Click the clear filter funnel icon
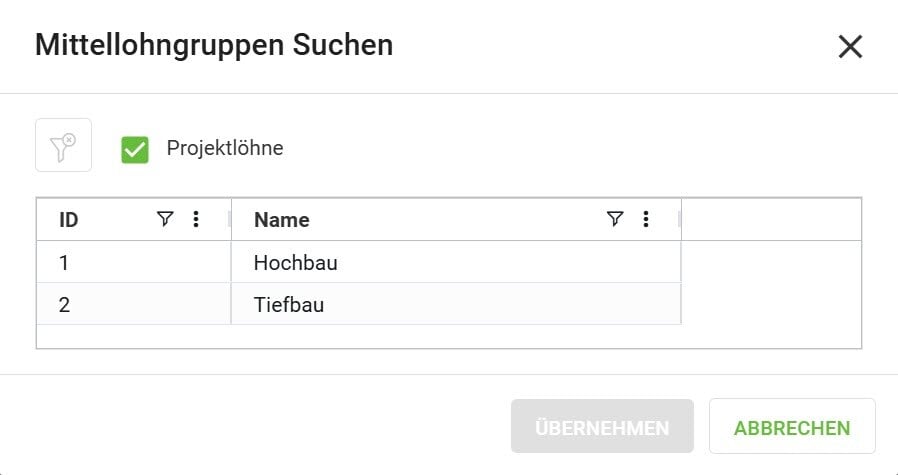 coord(64,145)
